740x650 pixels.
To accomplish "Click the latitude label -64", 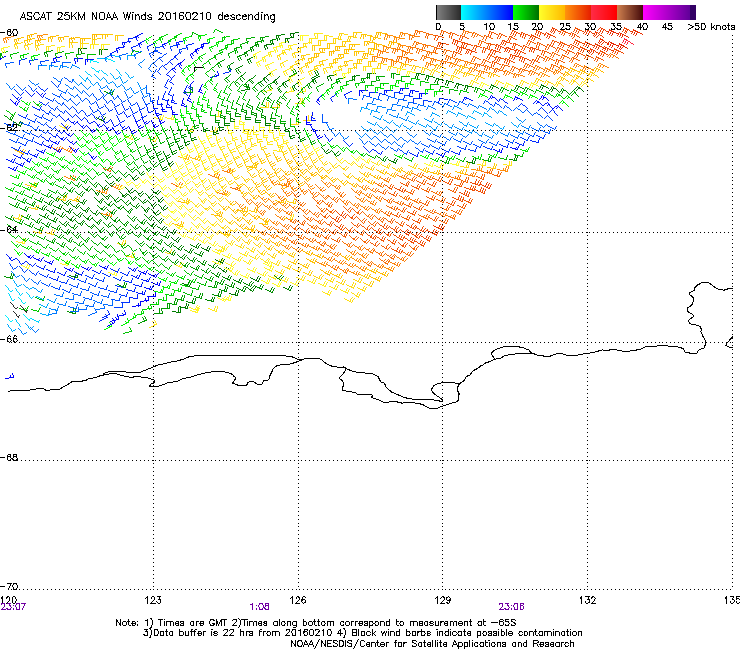I will point(10,229).
